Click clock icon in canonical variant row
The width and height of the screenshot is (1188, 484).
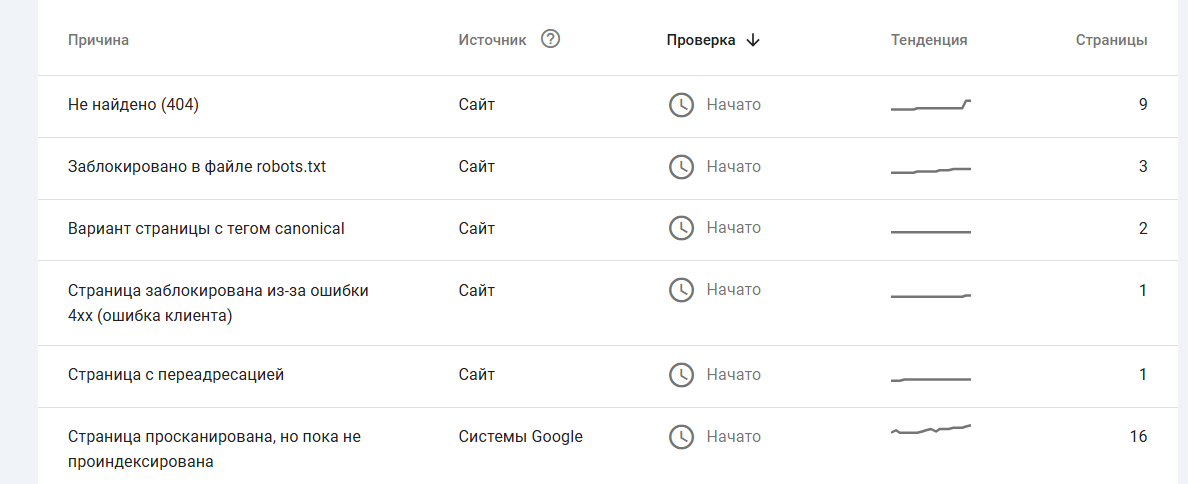click(x=681, y=228)
